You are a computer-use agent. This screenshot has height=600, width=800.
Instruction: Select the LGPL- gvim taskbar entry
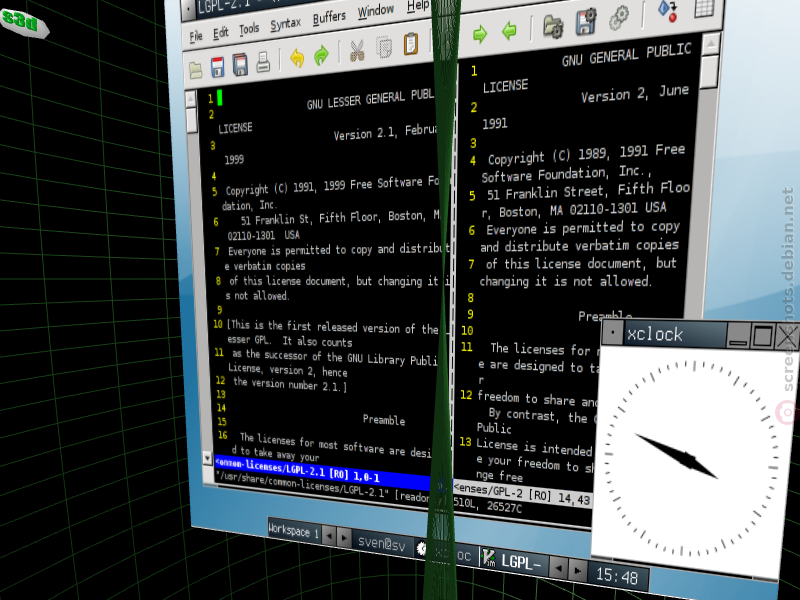(x=514, y=561)
